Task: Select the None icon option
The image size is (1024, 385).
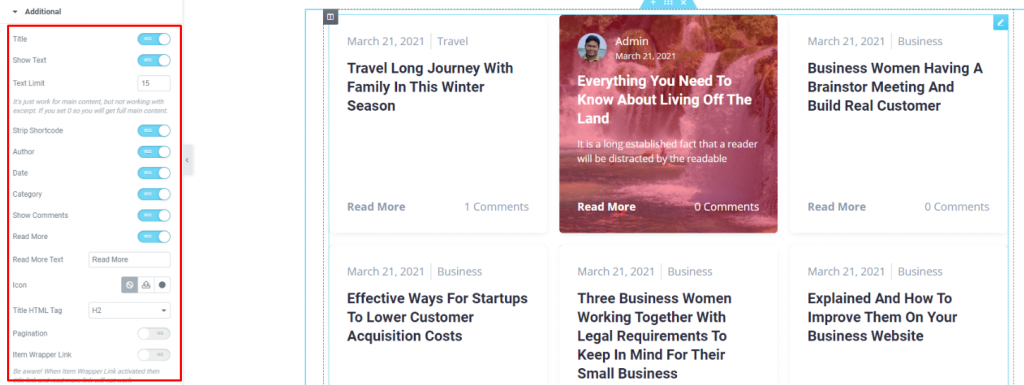Action: pyautogui.click(x=129, y=285)
